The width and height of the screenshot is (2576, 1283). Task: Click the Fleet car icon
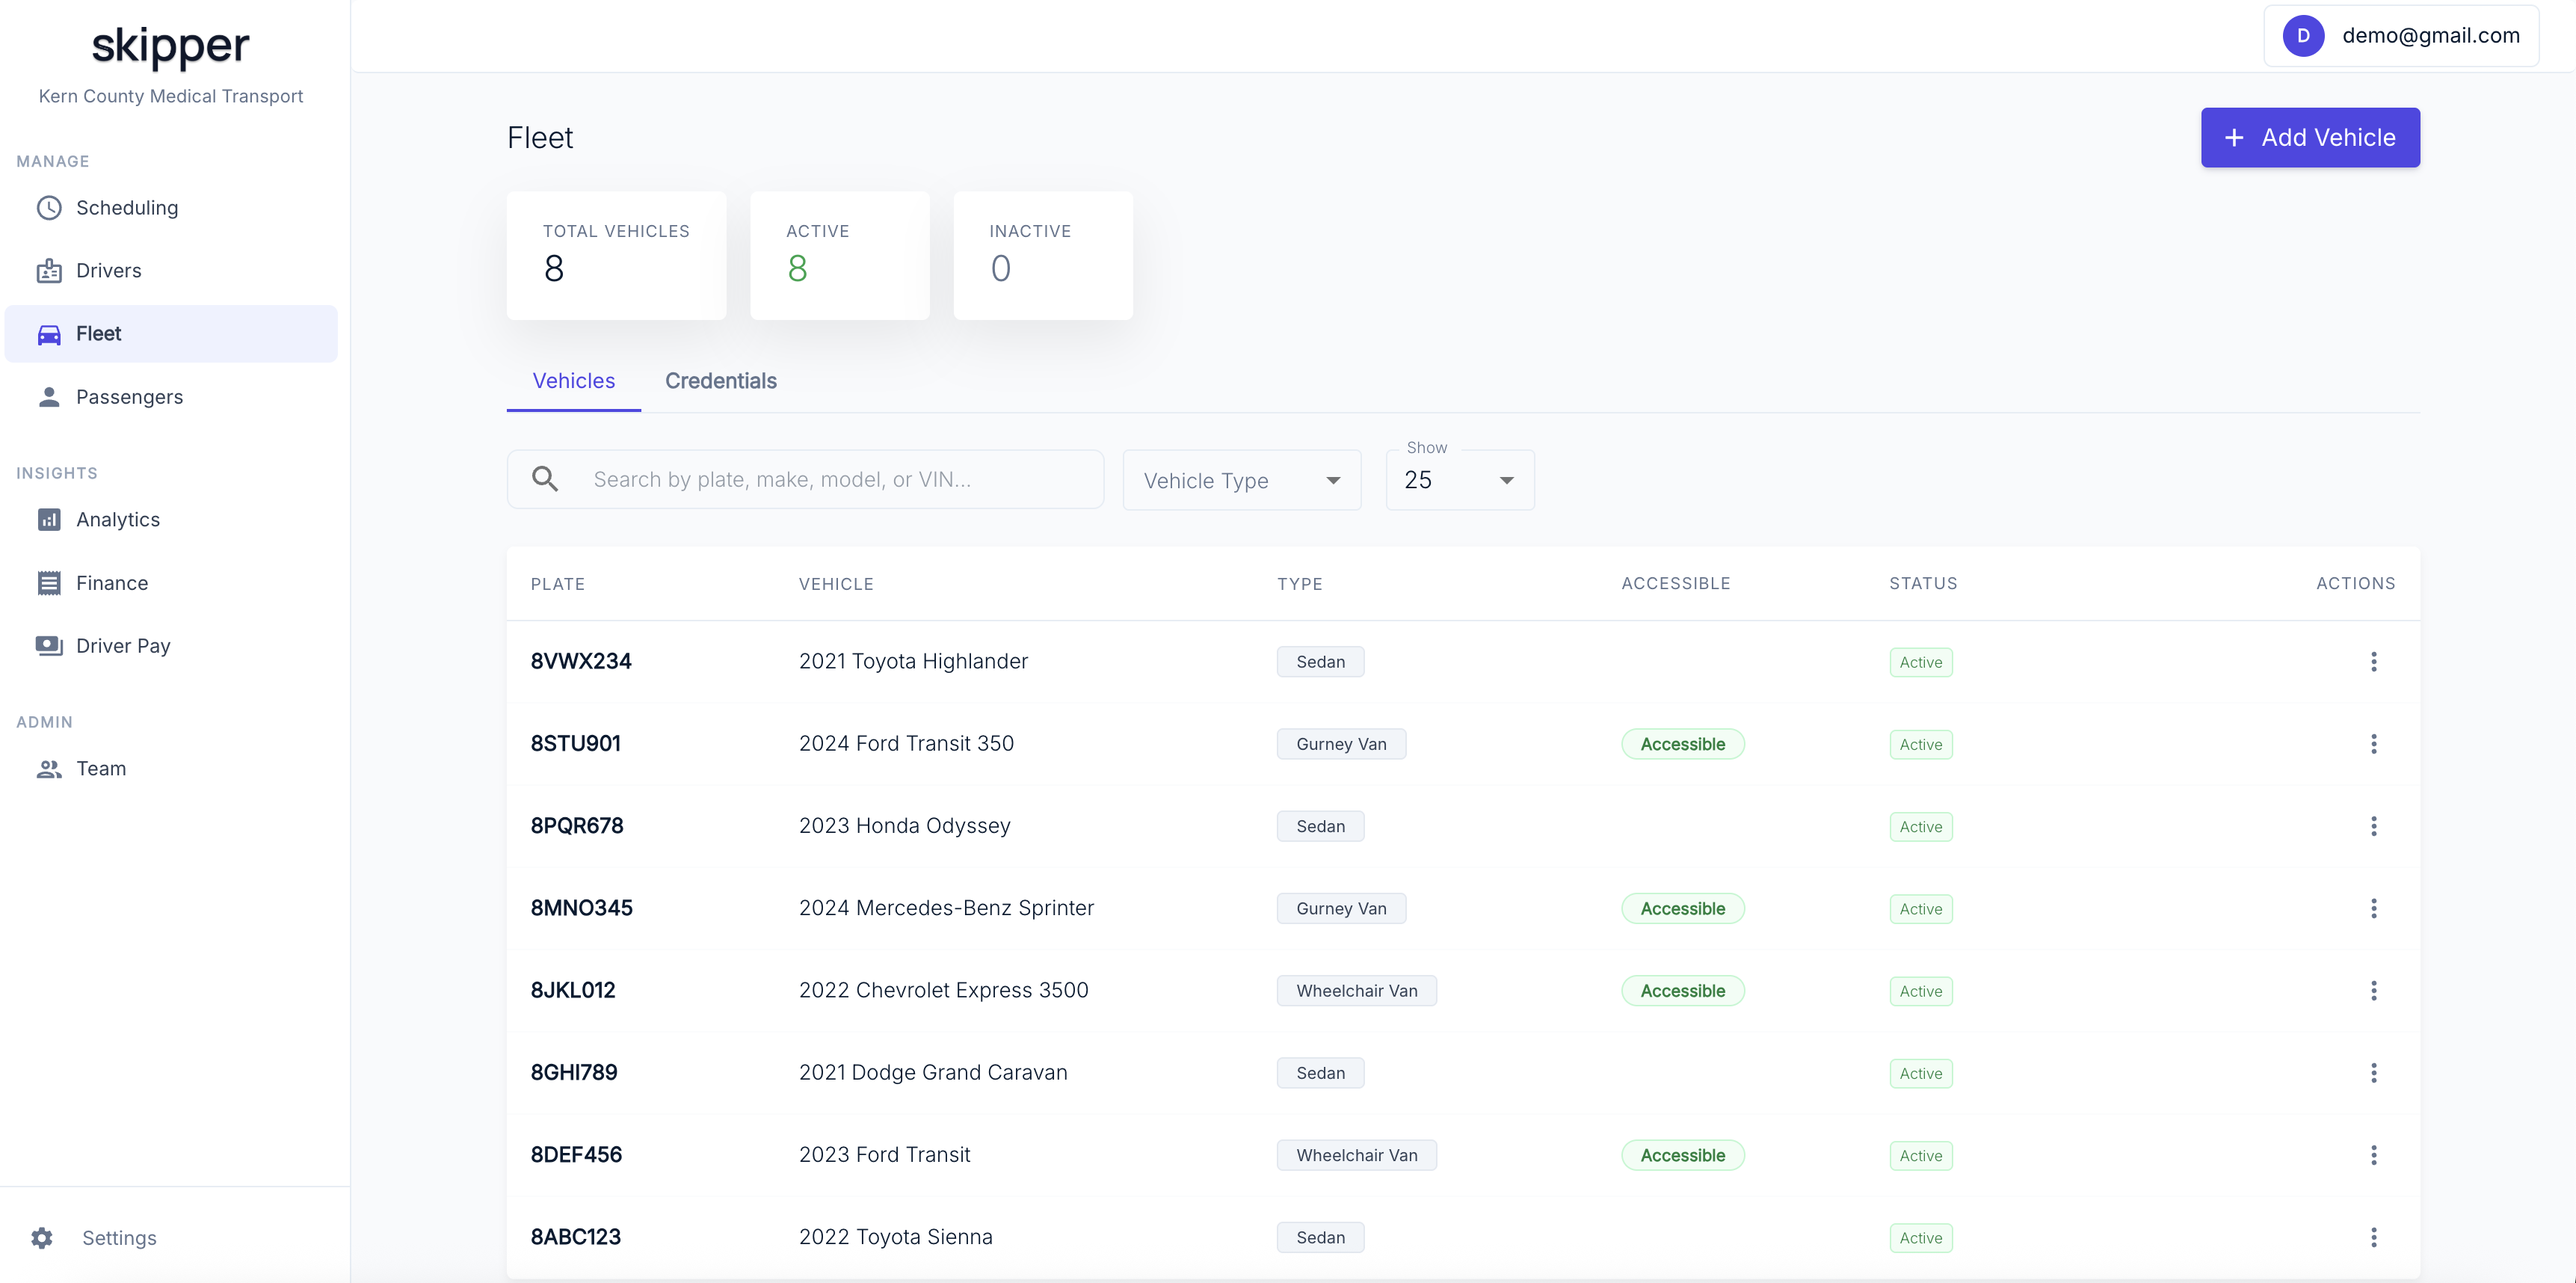click(x=49, y=334)
